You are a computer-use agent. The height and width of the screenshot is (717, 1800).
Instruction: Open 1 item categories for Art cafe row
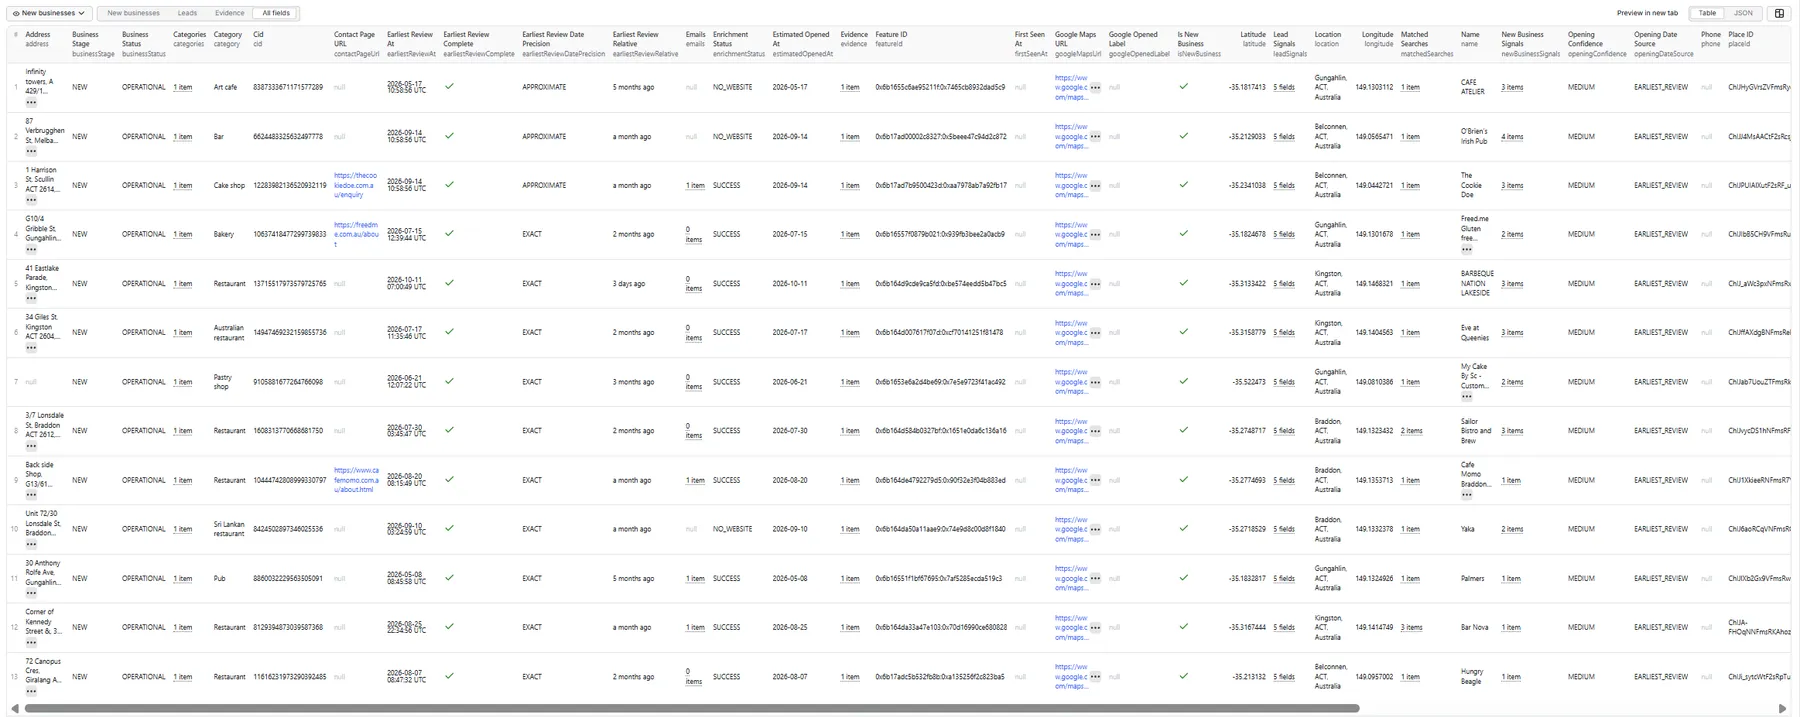pyautogui.click(x=183, y=87)
